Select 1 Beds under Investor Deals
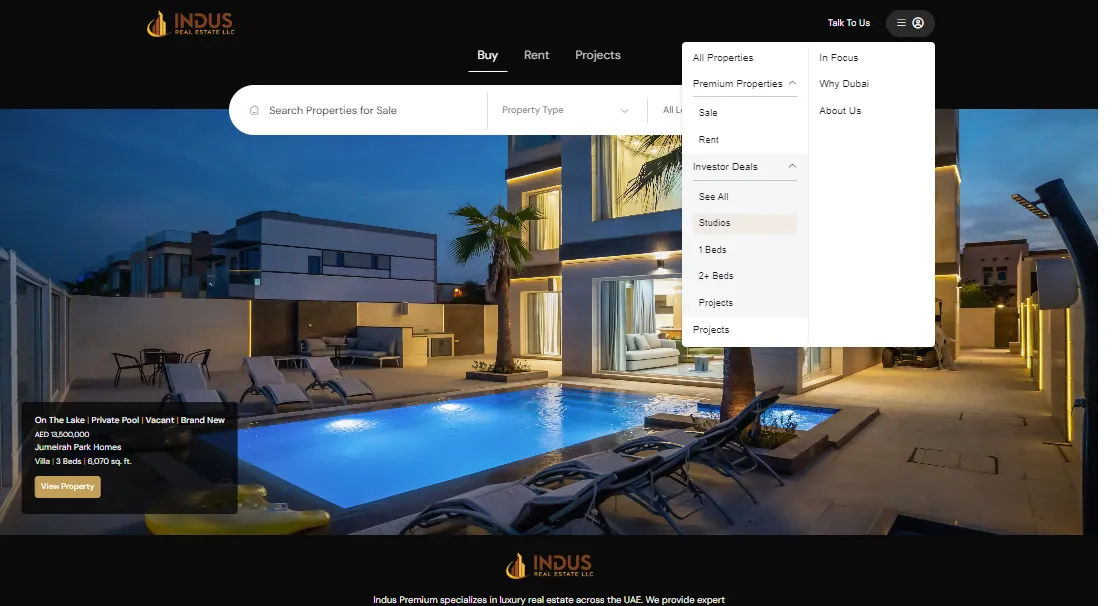The image size is (1115, 606). [713, 250]
